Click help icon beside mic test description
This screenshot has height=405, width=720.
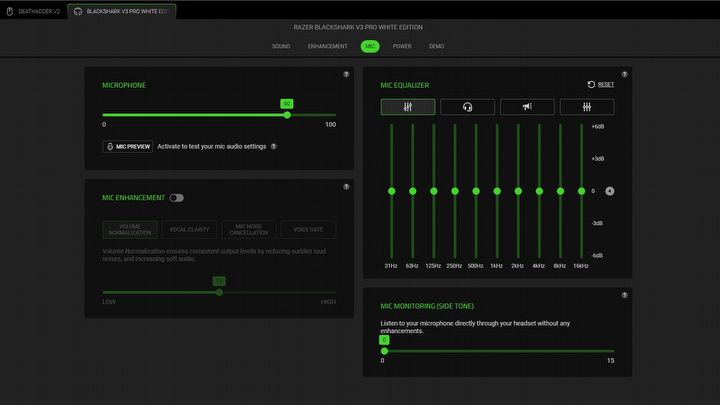click(x=274, y=146)
